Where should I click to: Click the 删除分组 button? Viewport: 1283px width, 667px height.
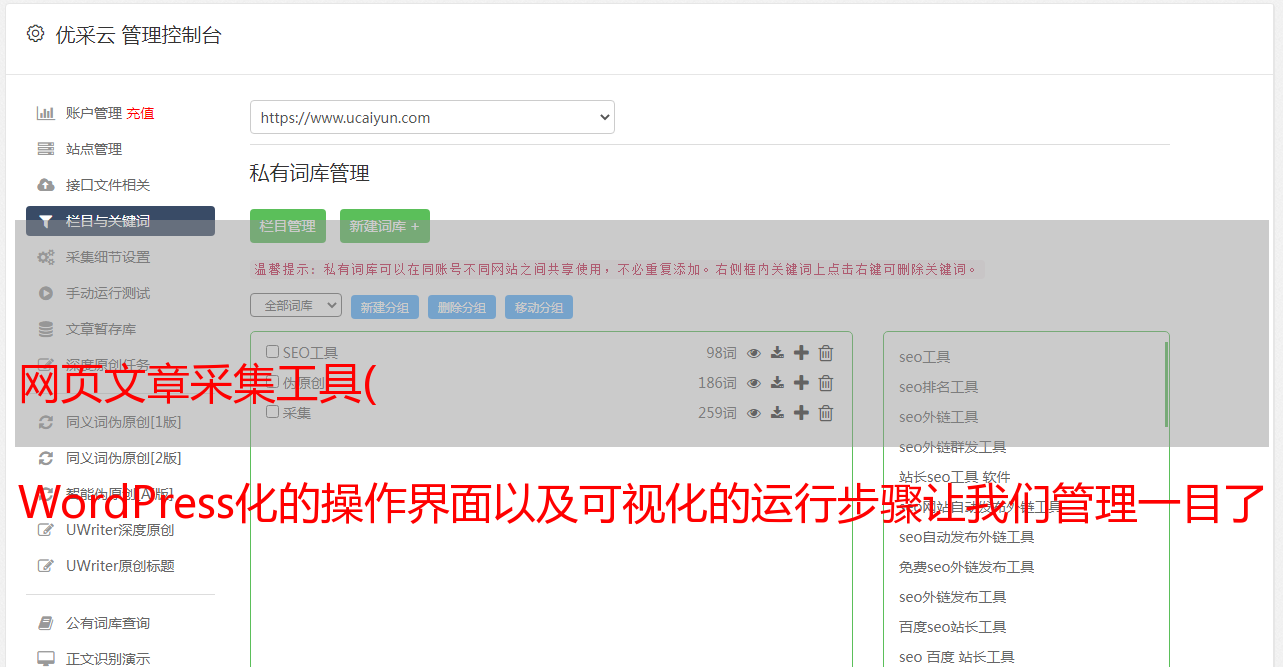point(462,307)
